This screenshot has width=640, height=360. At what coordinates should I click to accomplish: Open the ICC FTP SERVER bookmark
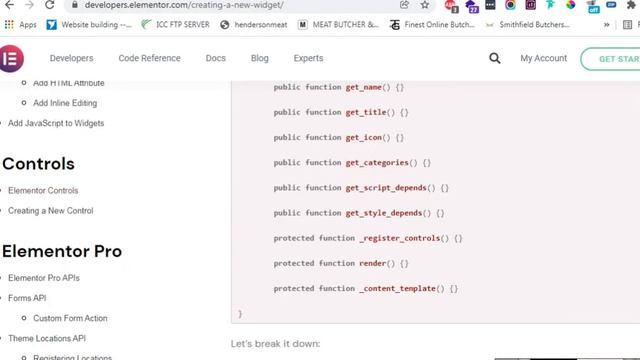pos(176,24)
